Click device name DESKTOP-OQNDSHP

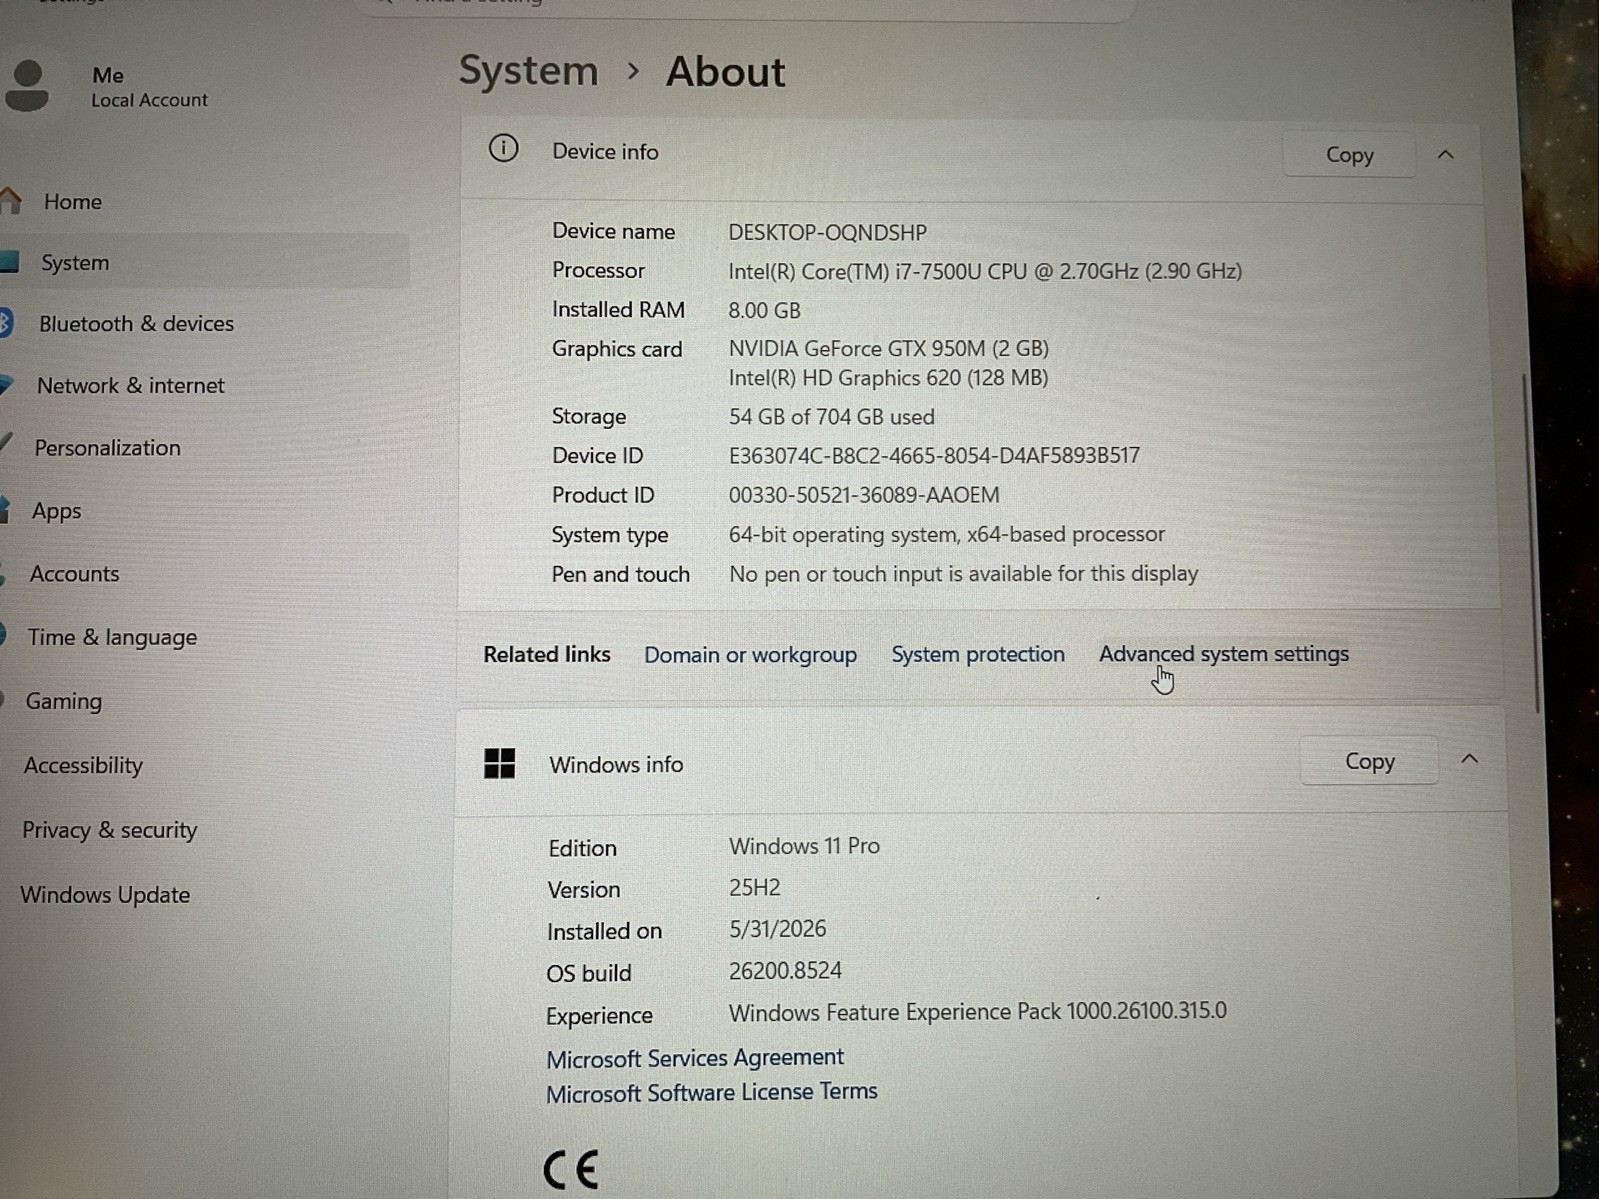point(827,232)
